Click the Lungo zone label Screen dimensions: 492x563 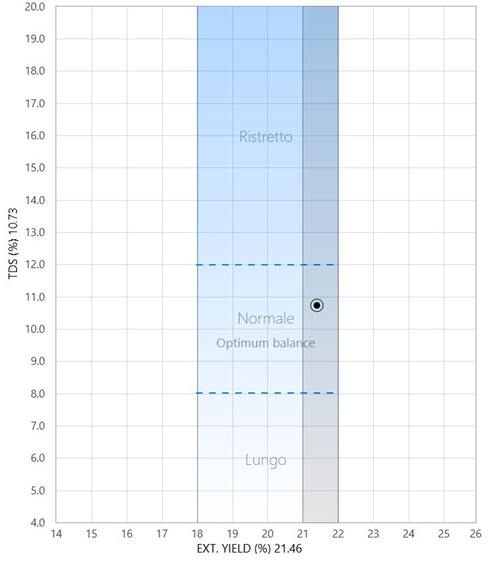pyautogui.click(x=266, y=460)
